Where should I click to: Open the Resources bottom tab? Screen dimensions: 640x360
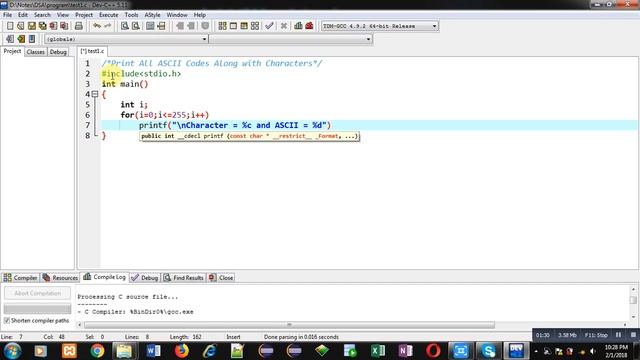[60, 278]
